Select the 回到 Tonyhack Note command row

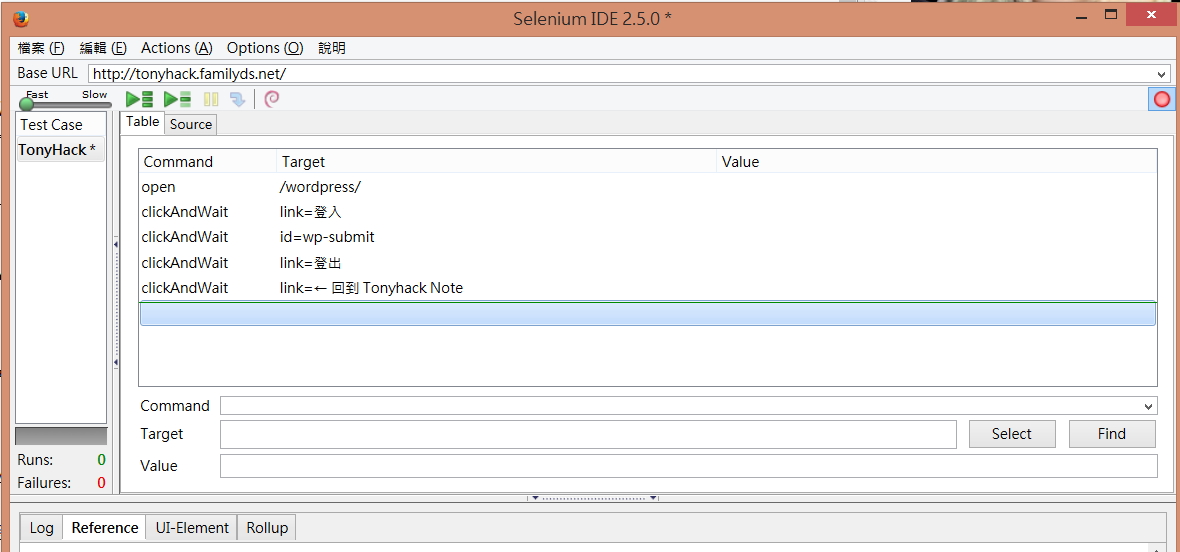pos(648,288)
